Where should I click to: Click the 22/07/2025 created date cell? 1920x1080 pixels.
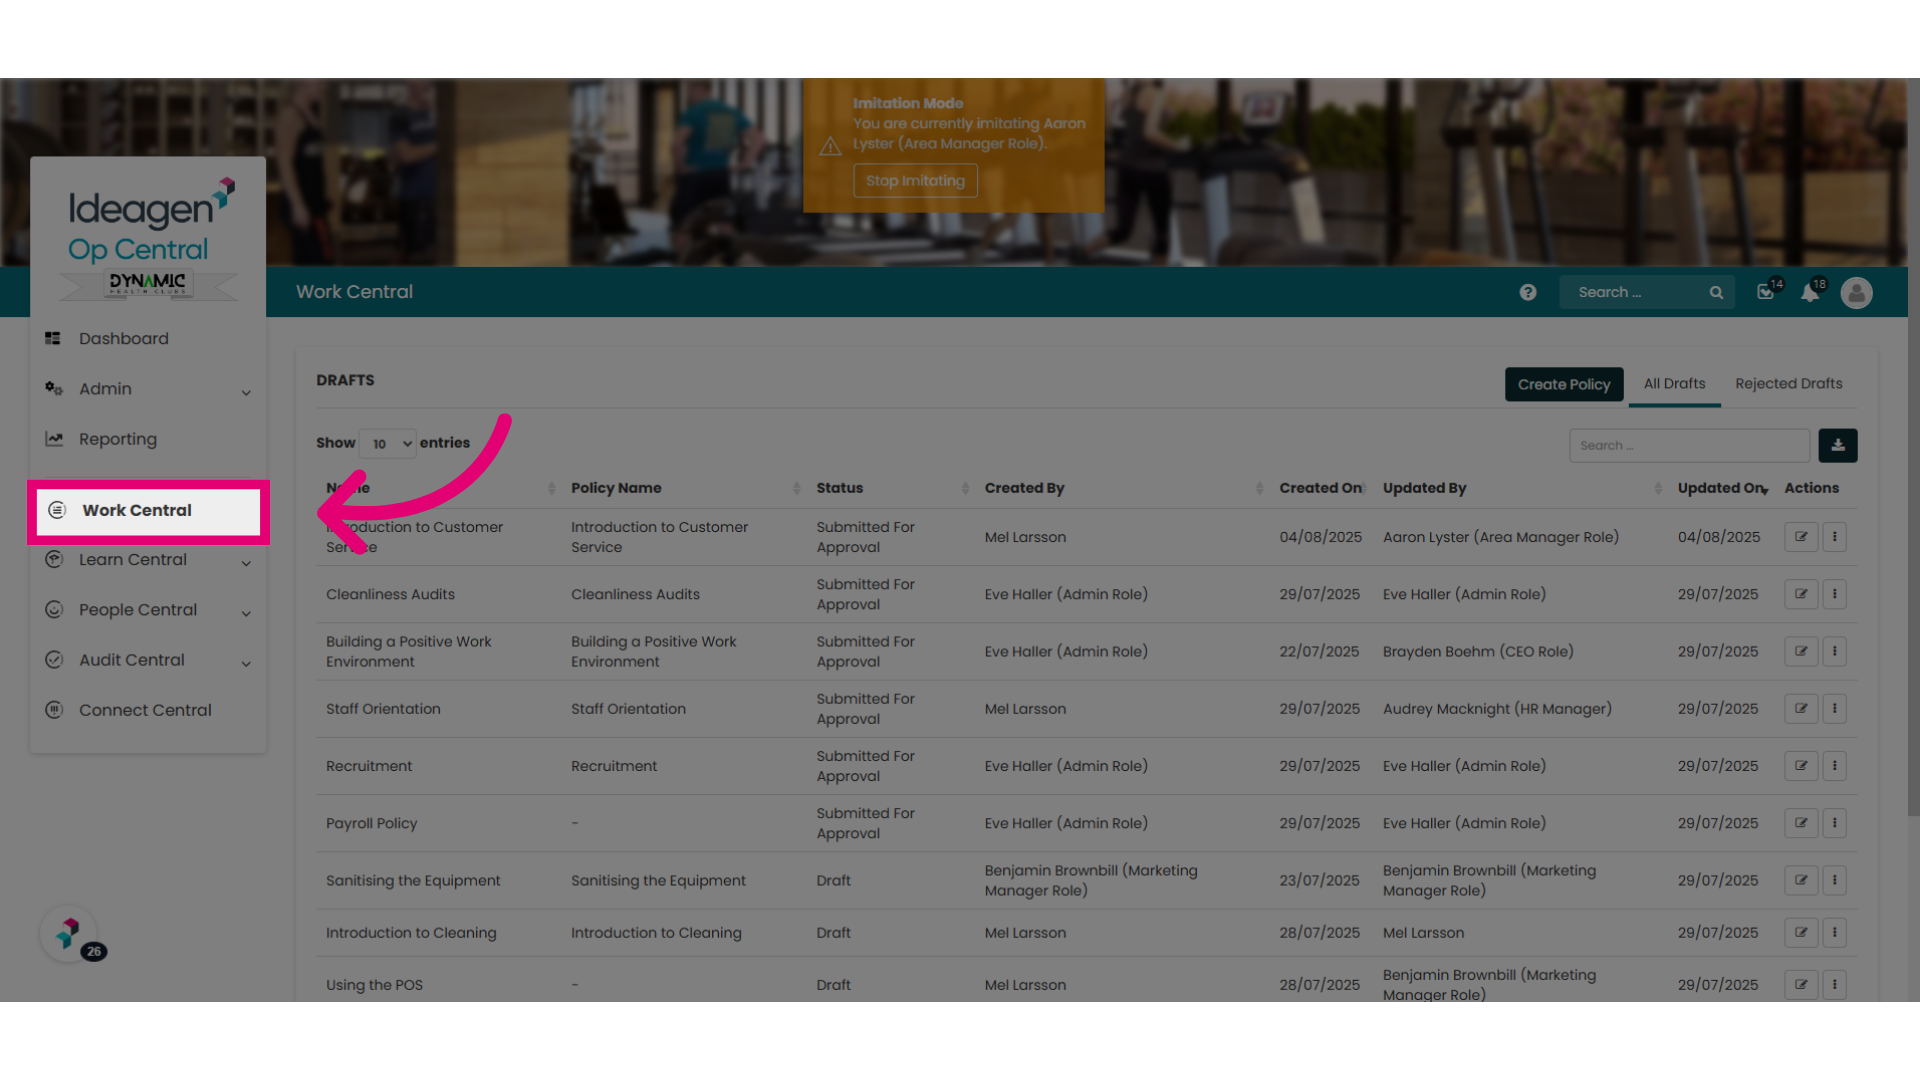[x=1319, y=651]
